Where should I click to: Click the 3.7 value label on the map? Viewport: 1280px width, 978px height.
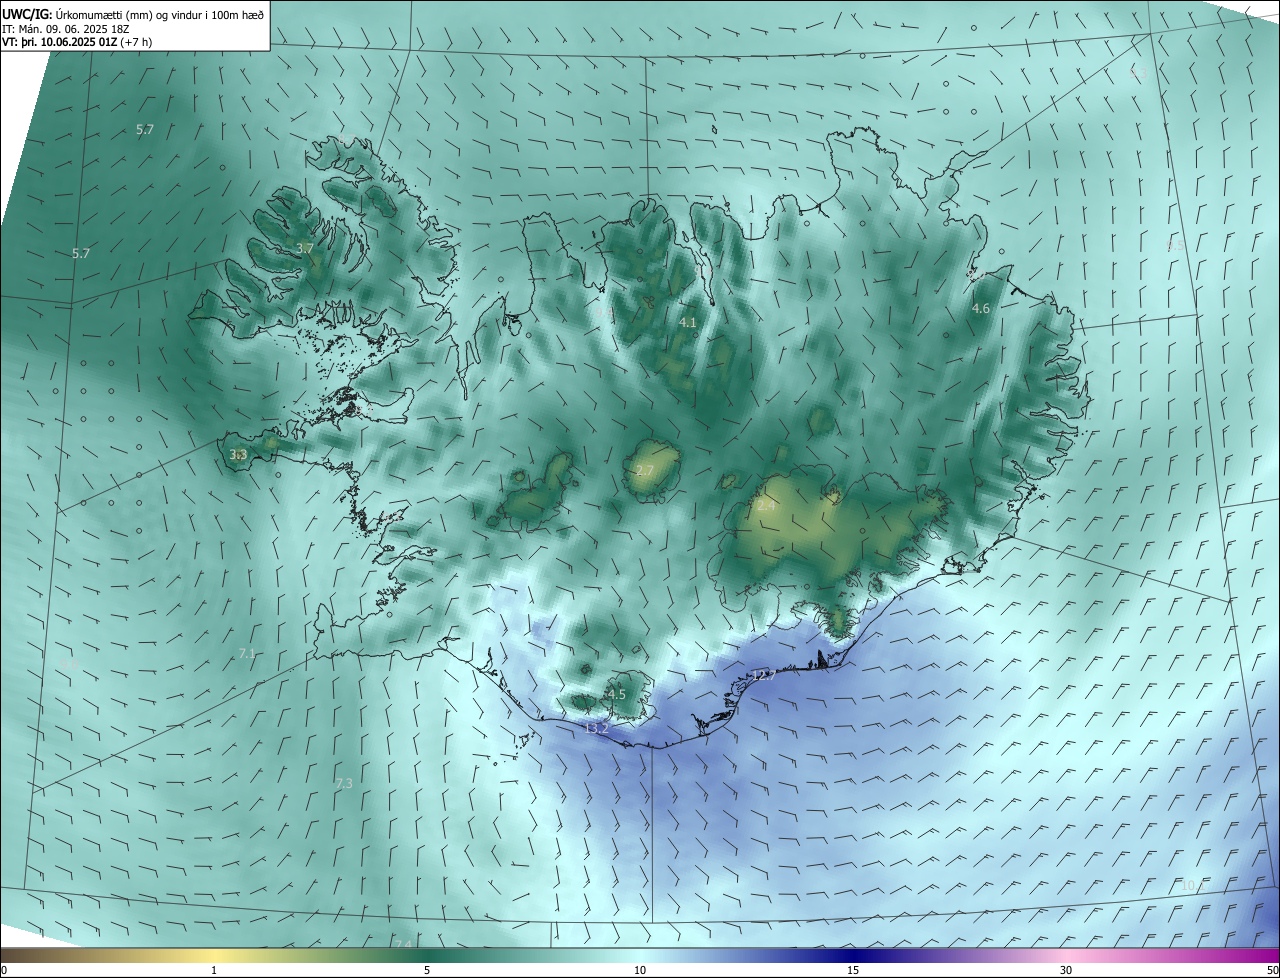[305, 248]
